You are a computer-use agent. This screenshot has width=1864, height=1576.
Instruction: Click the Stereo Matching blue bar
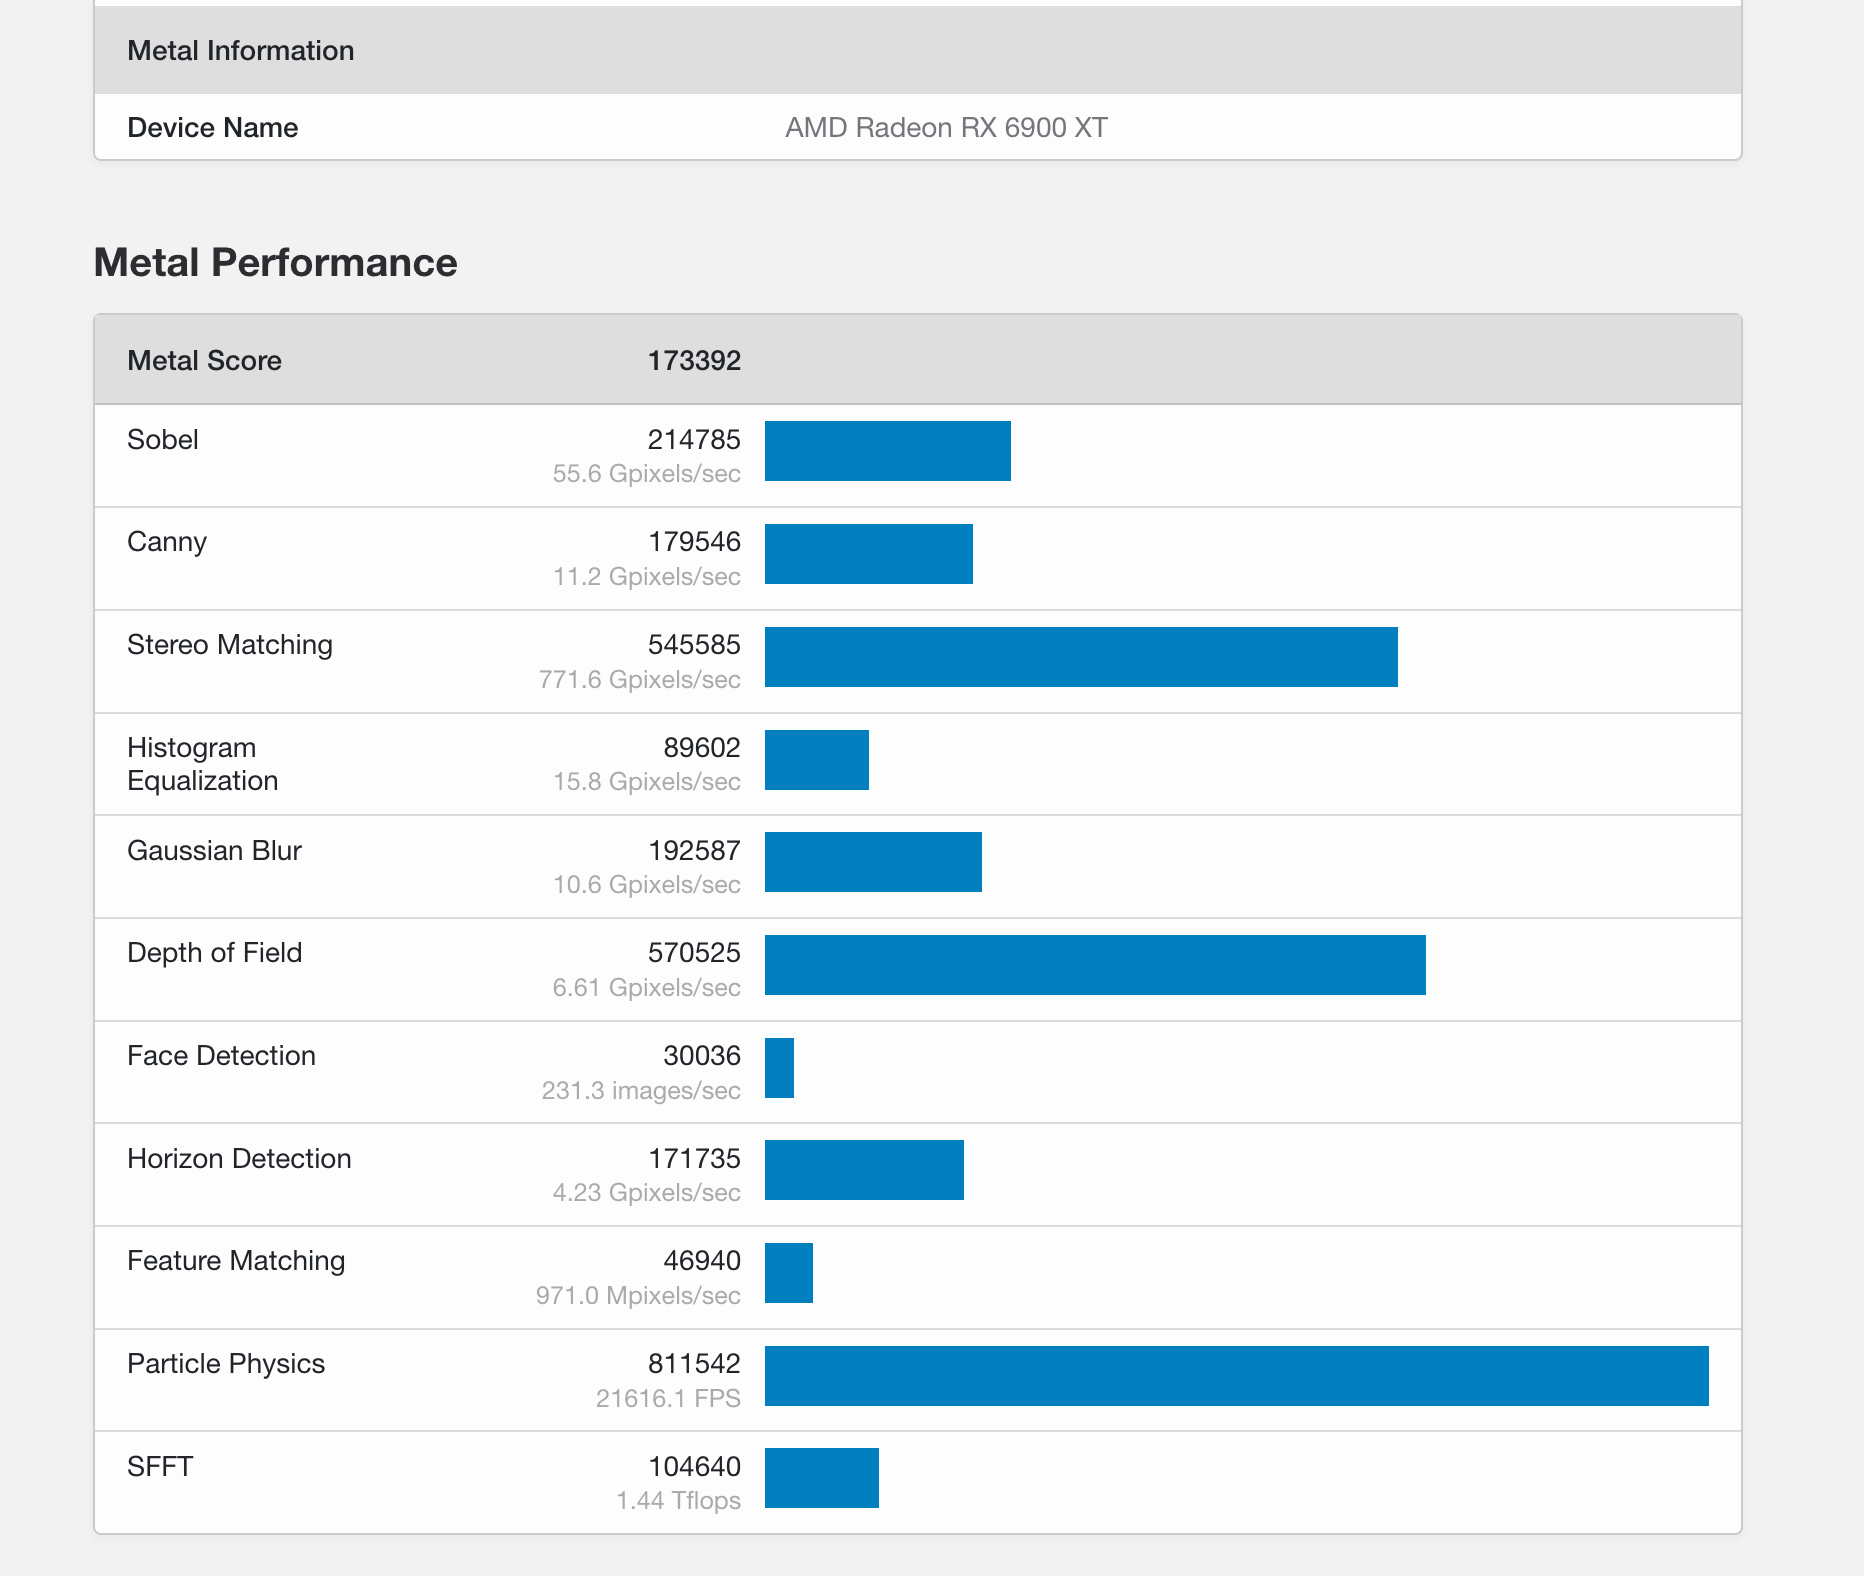[1081, 657]
